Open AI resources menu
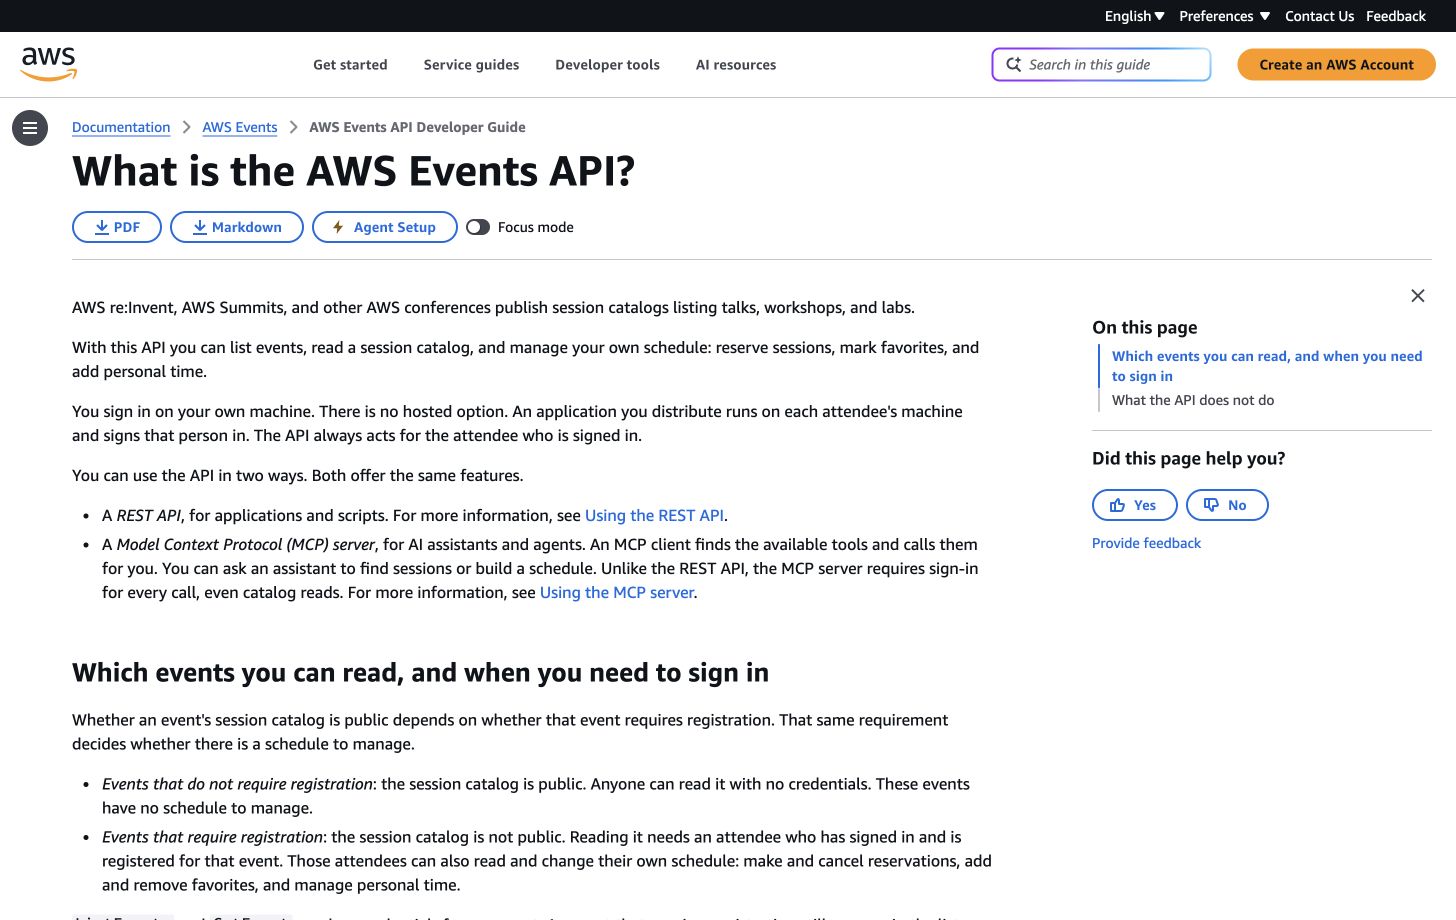The image size is (1456, 920). click(x=736, y=65)
